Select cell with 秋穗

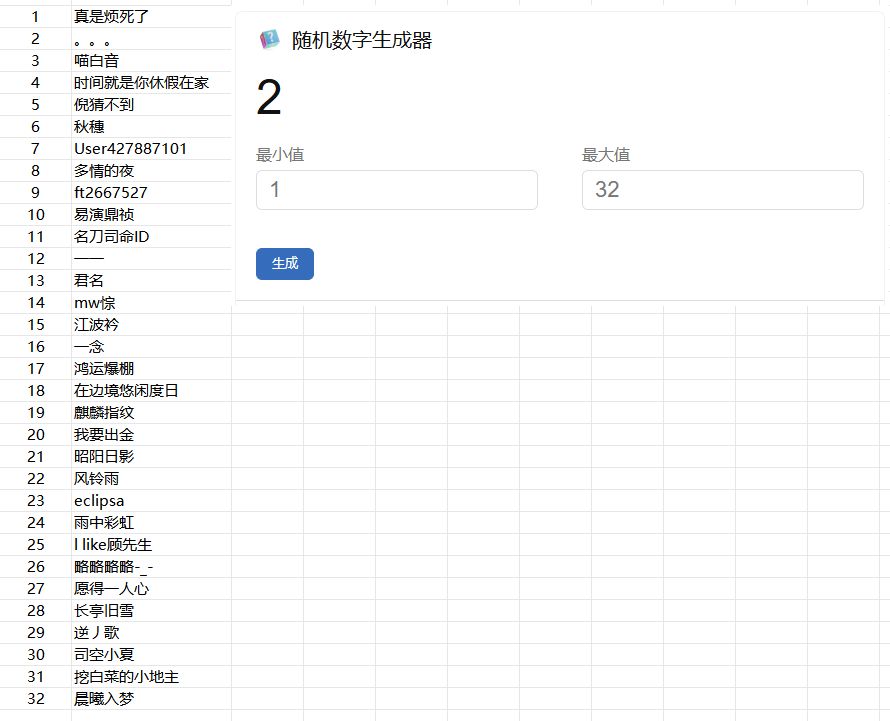[x=152, y=127]
